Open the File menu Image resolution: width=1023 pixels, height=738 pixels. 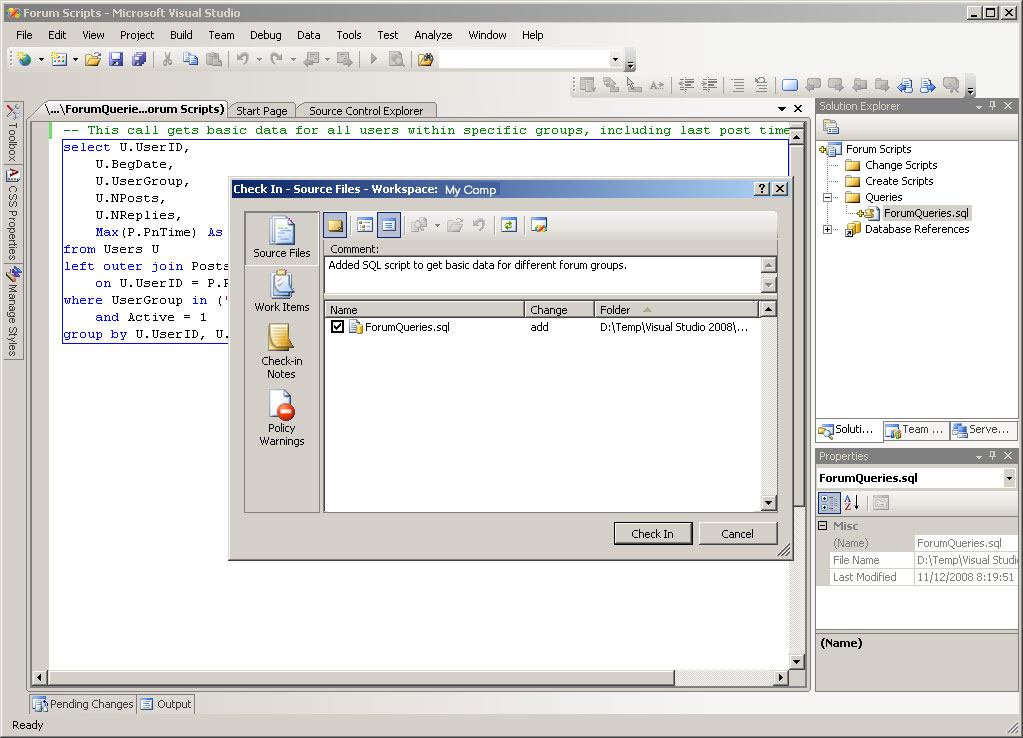[24, 35]
